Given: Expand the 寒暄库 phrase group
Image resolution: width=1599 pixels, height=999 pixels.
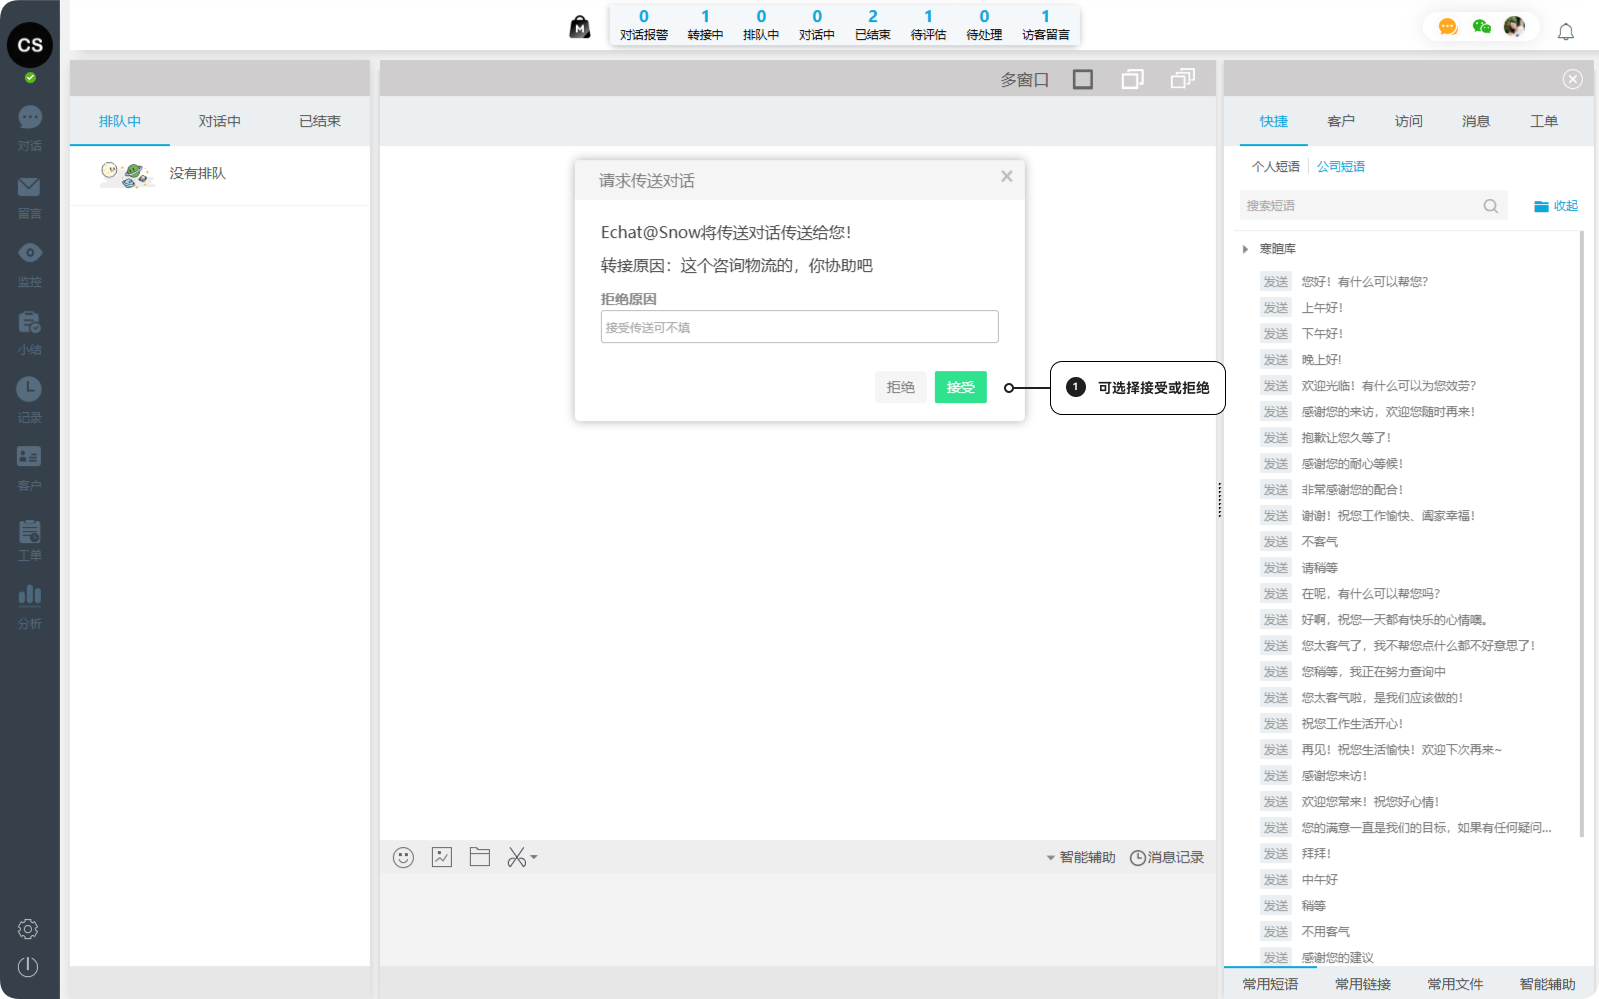Looking at the screenshot, I should tap(1245, 249).
